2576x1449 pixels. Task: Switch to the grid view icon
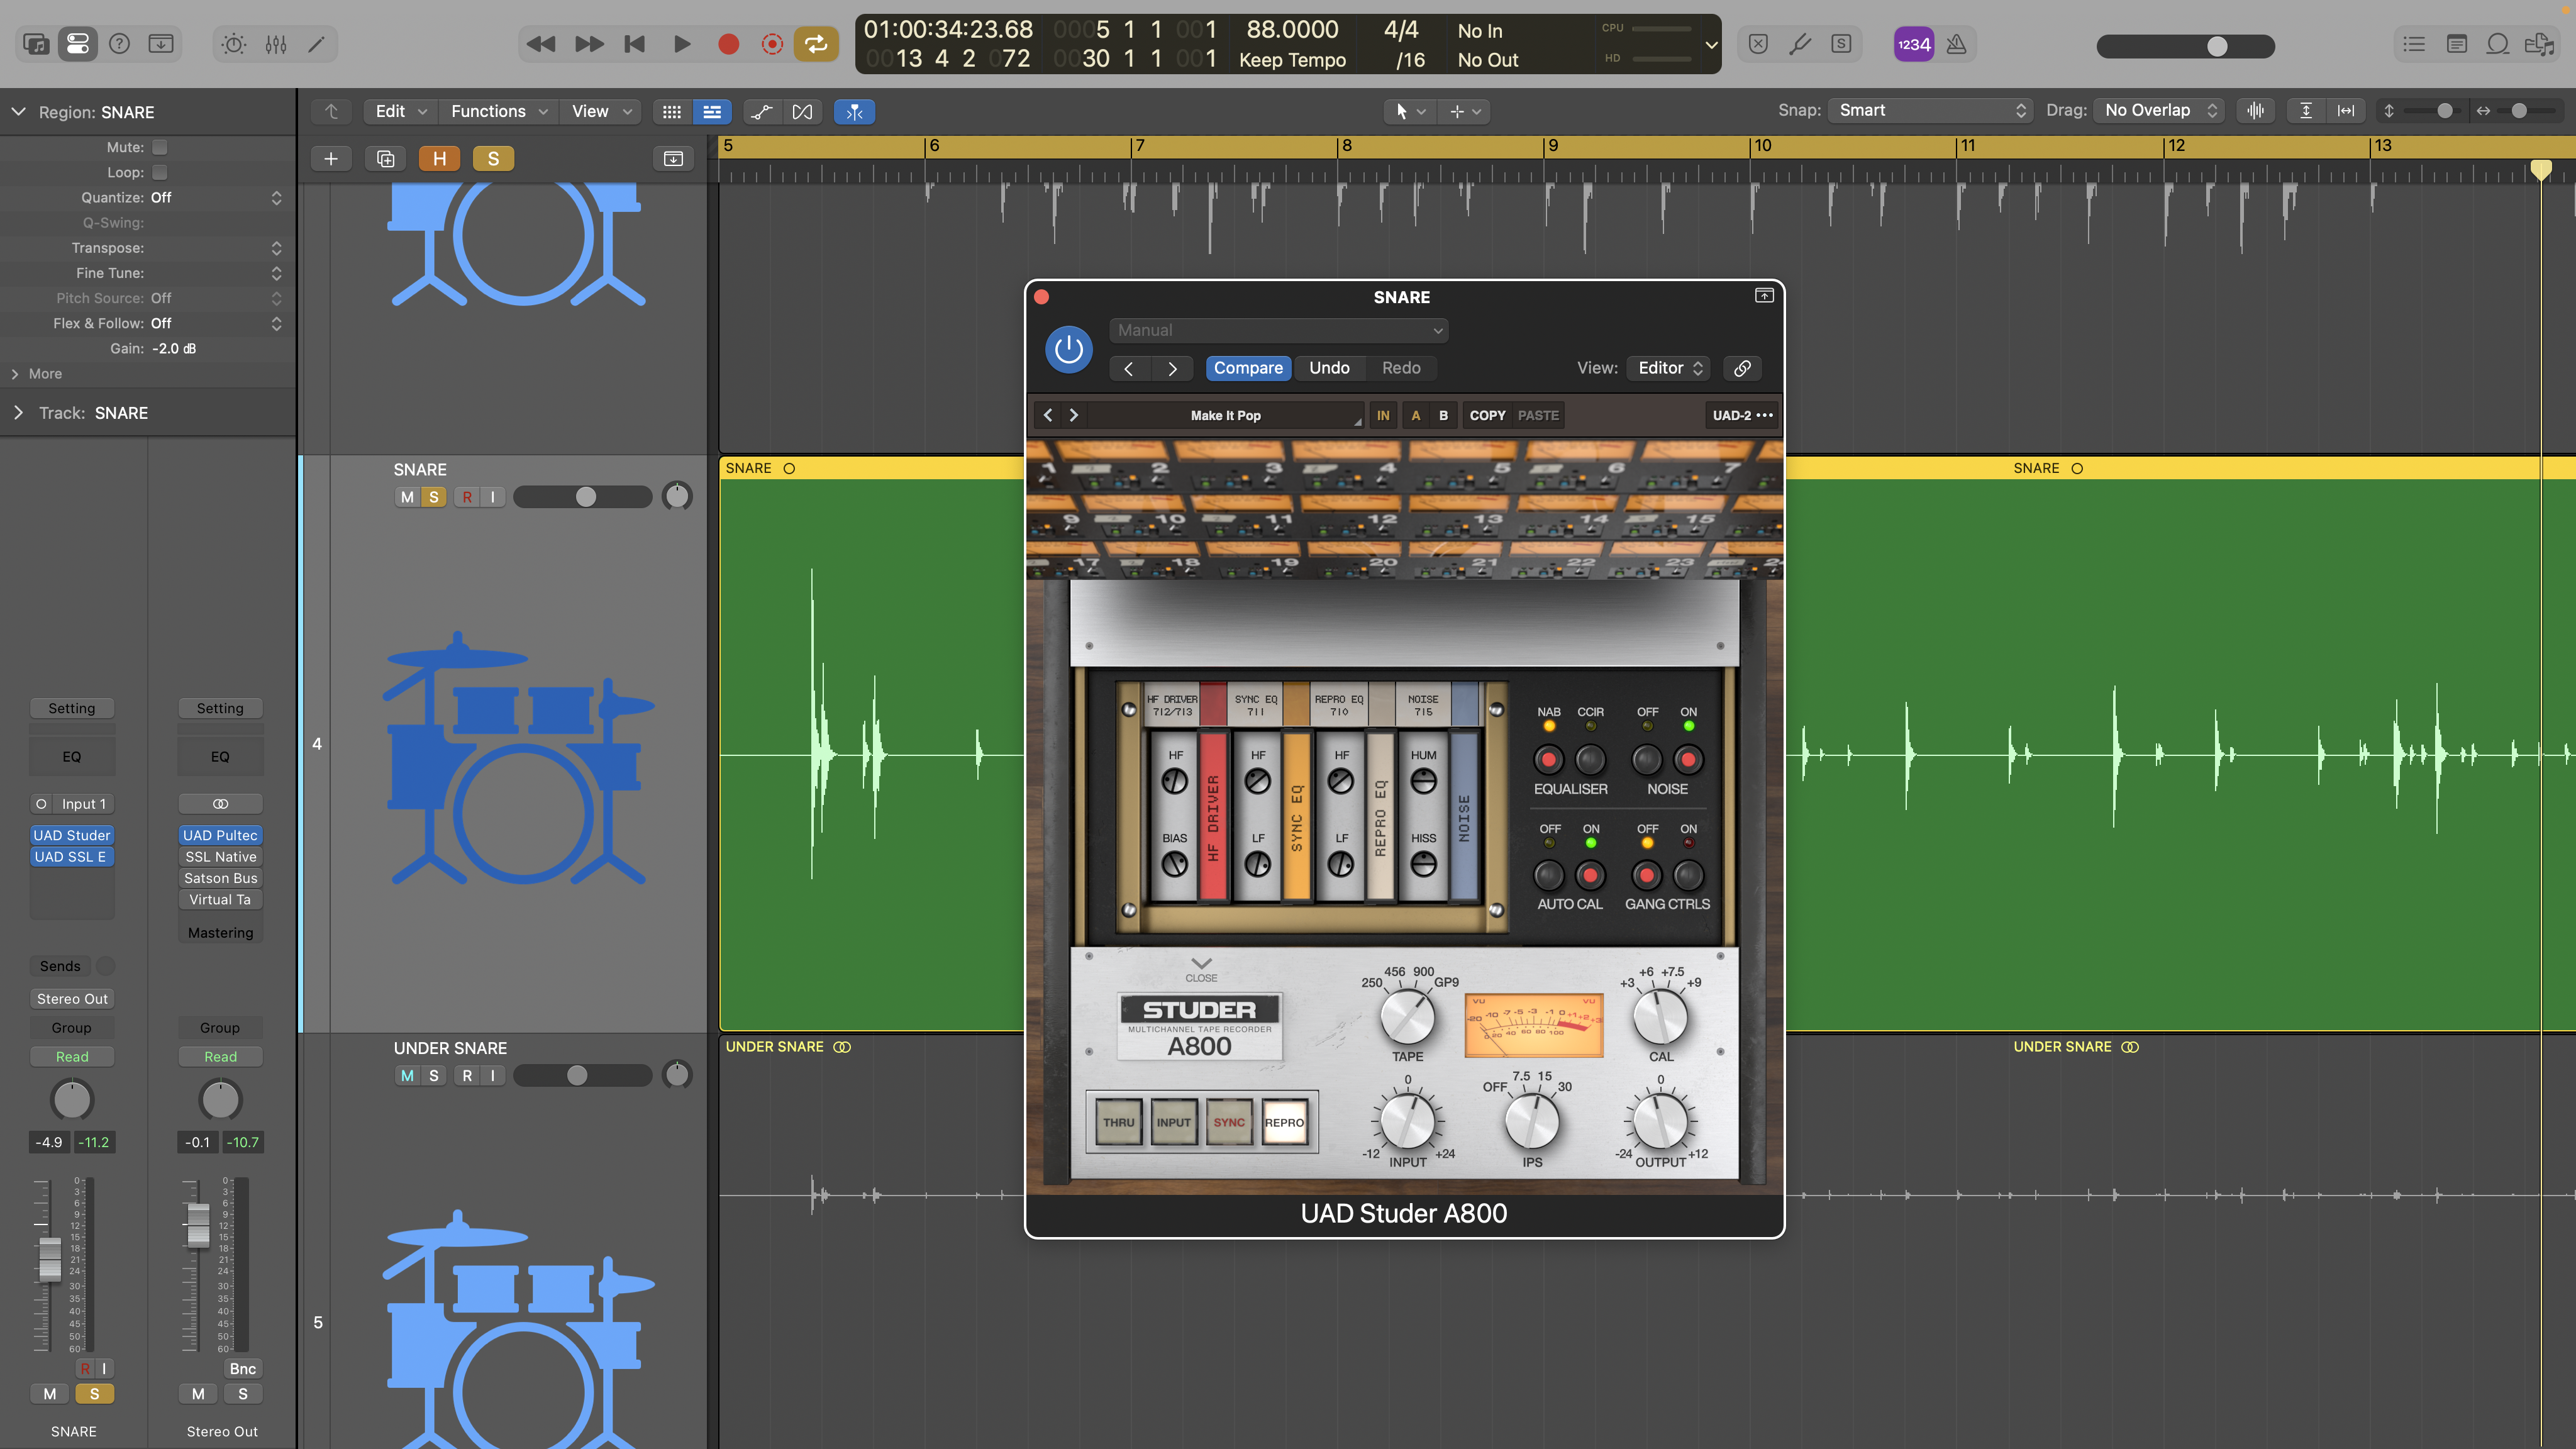672,111
